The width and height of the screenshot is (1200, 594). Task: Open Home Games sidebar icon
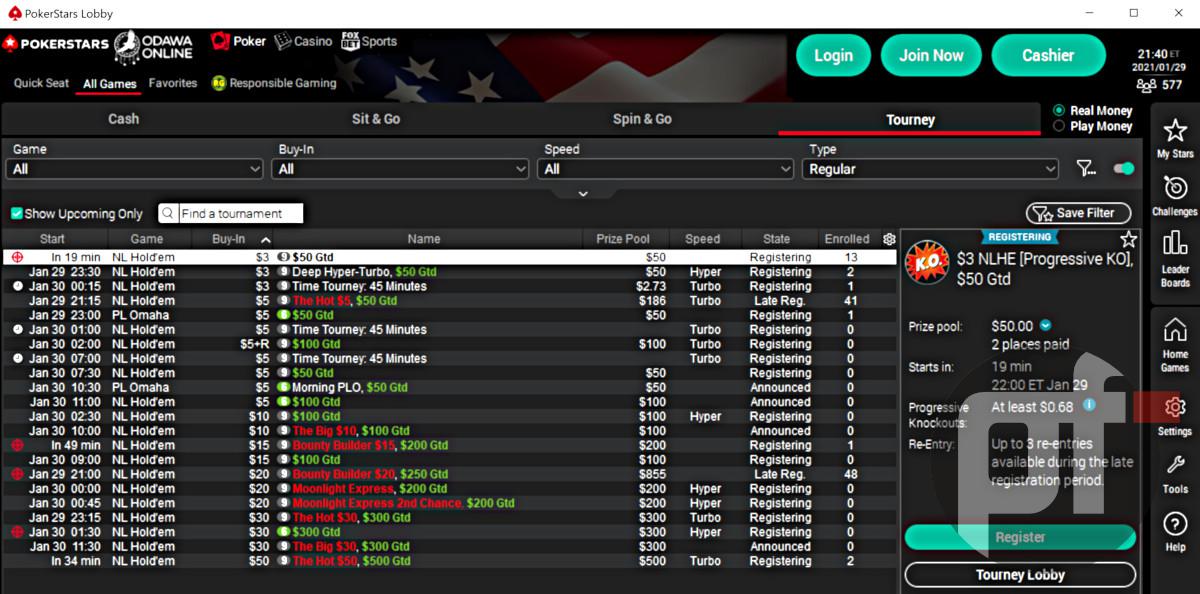point(1175,330)
